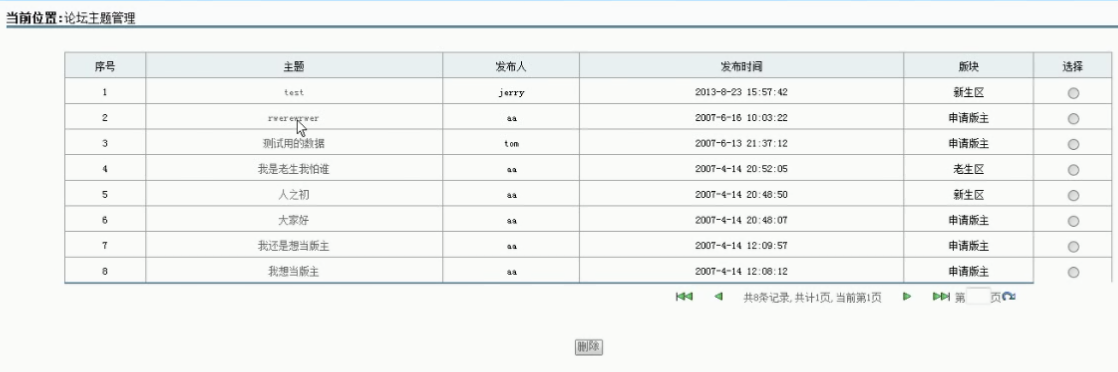Click the '选择' column header

tap(1072, 66)
